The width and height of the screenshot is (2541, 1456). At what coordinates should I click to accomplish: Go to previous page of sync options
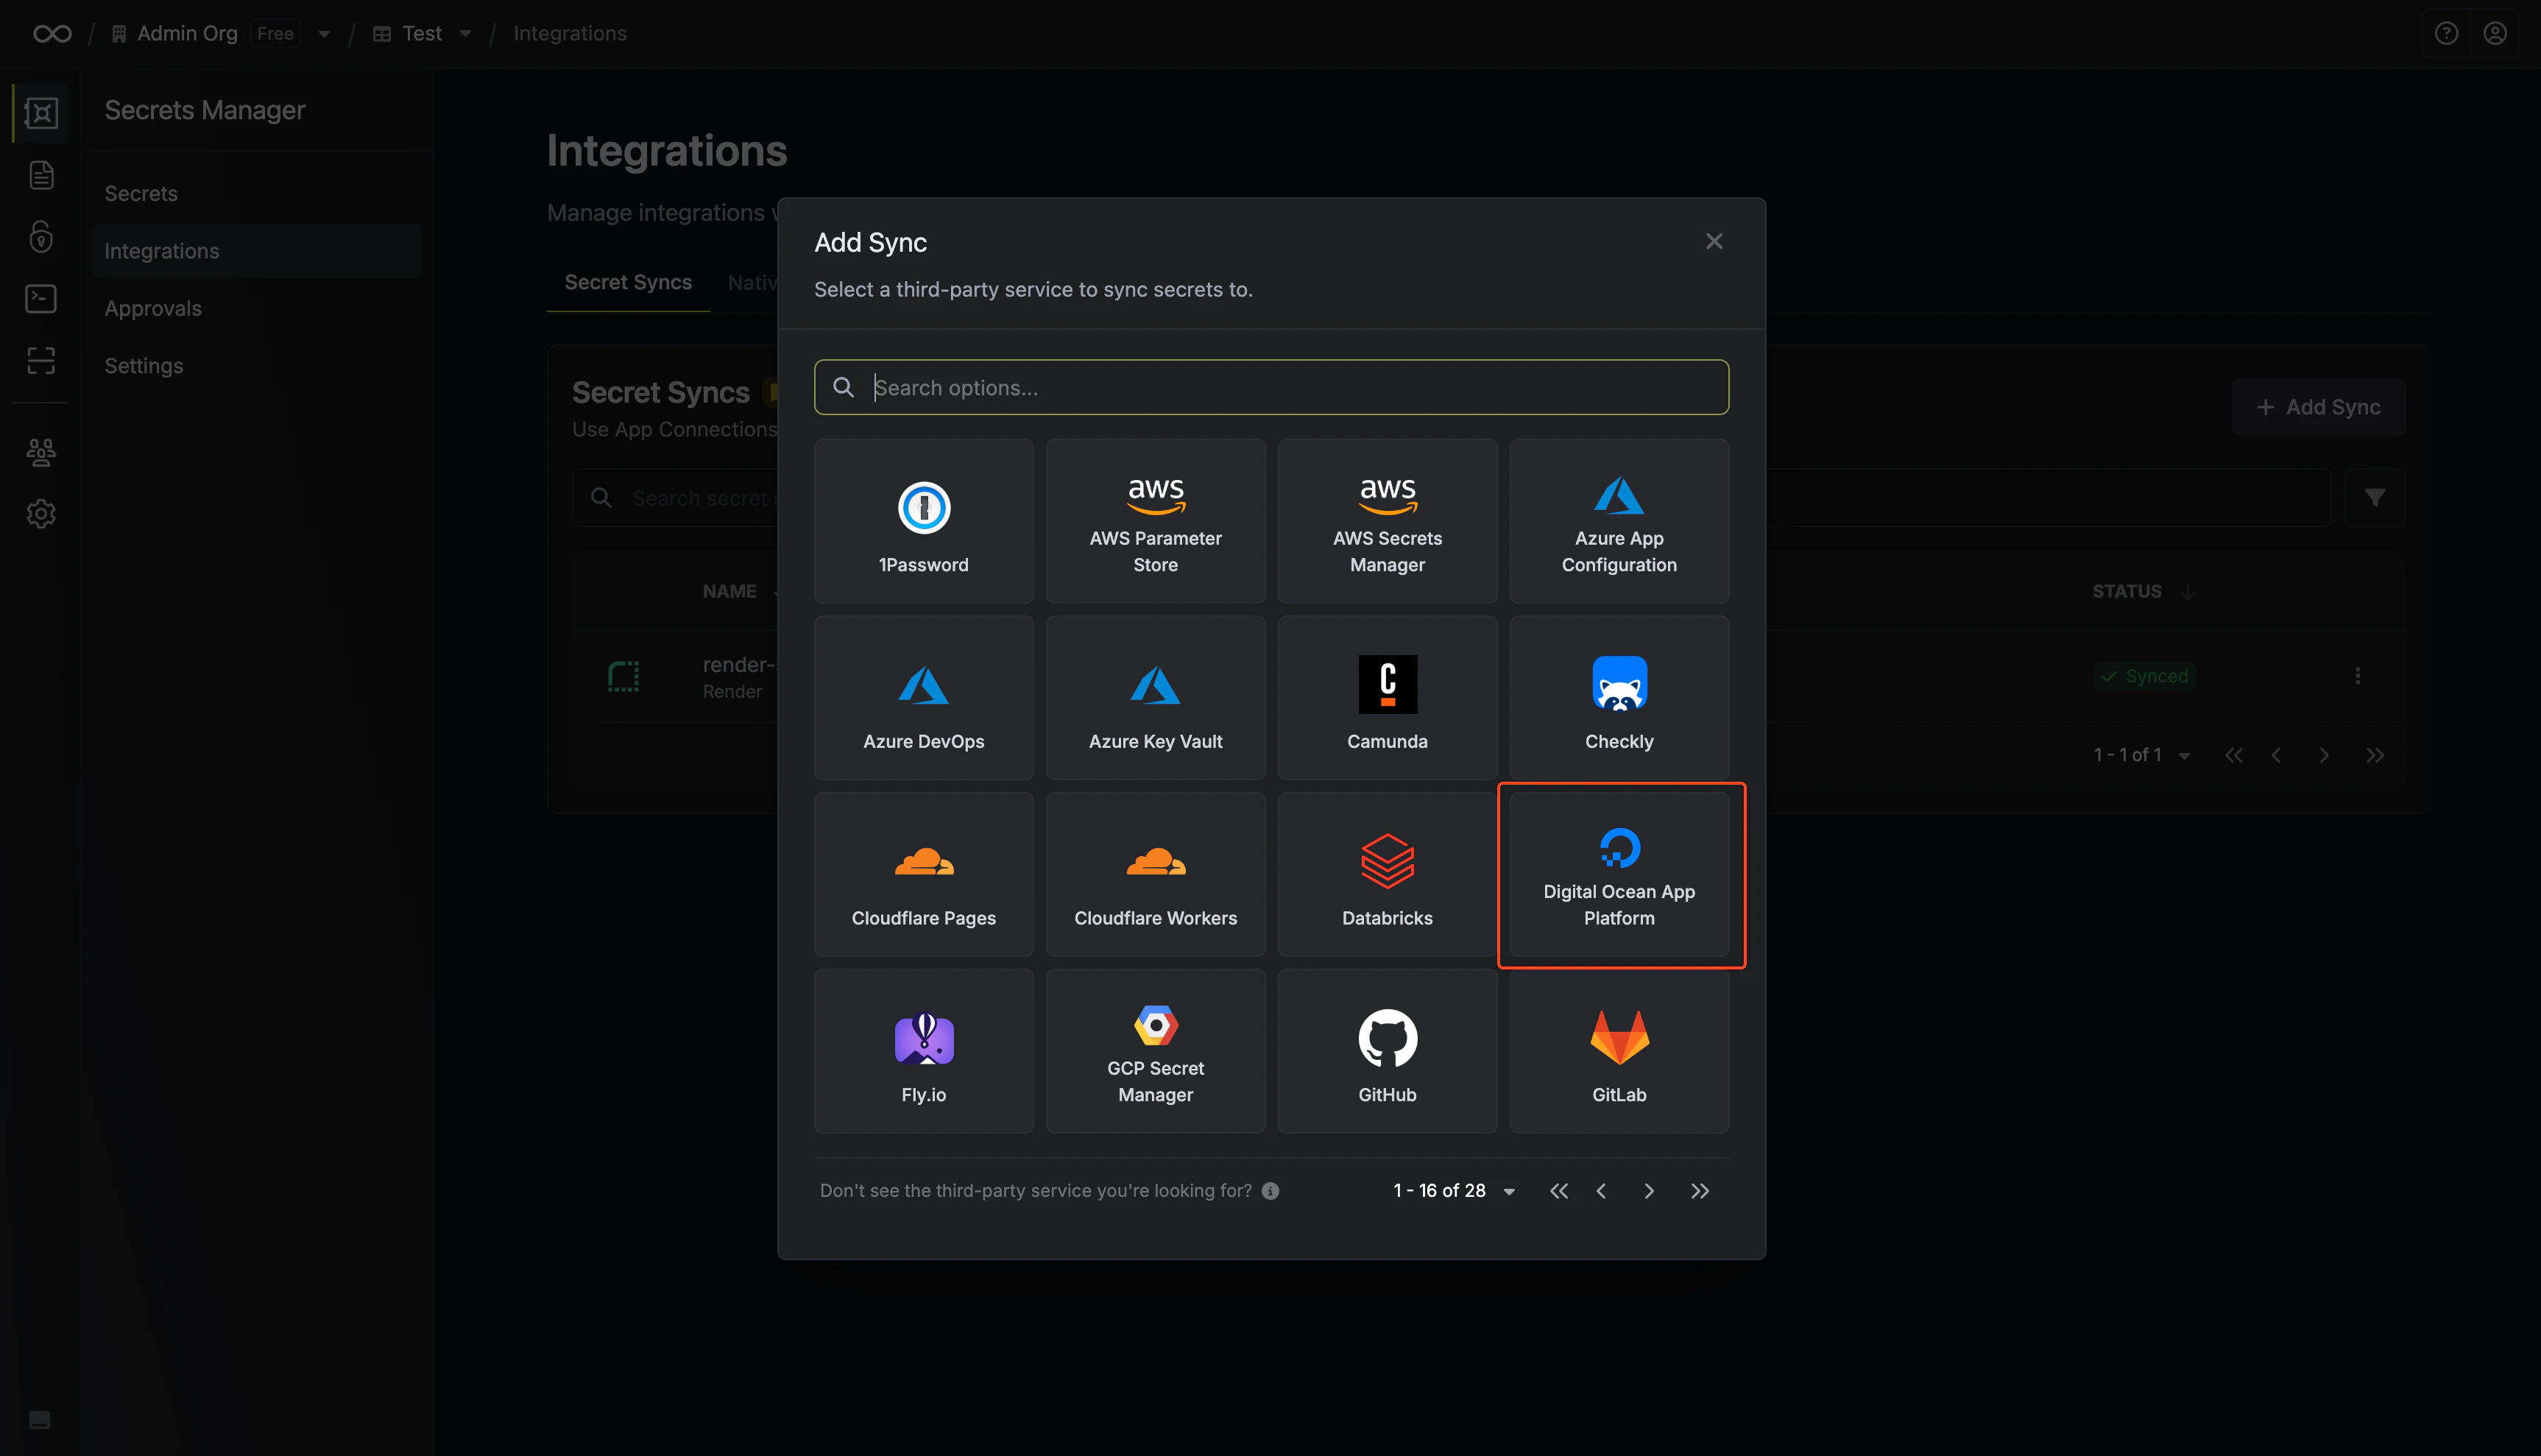1602,1190
